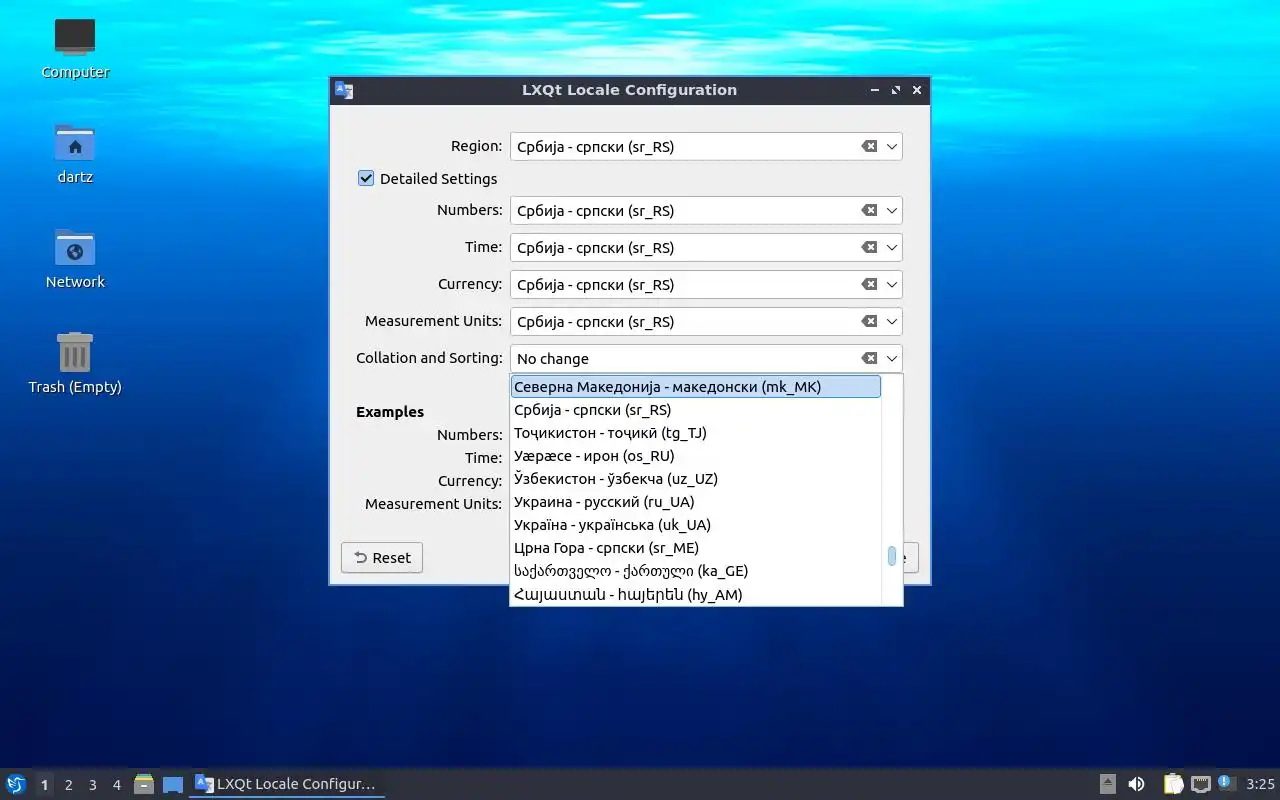This screenshot has height=800, width=1280.
Task: Click the show desktop icon in taskbar
Action: tap(173, 784)
